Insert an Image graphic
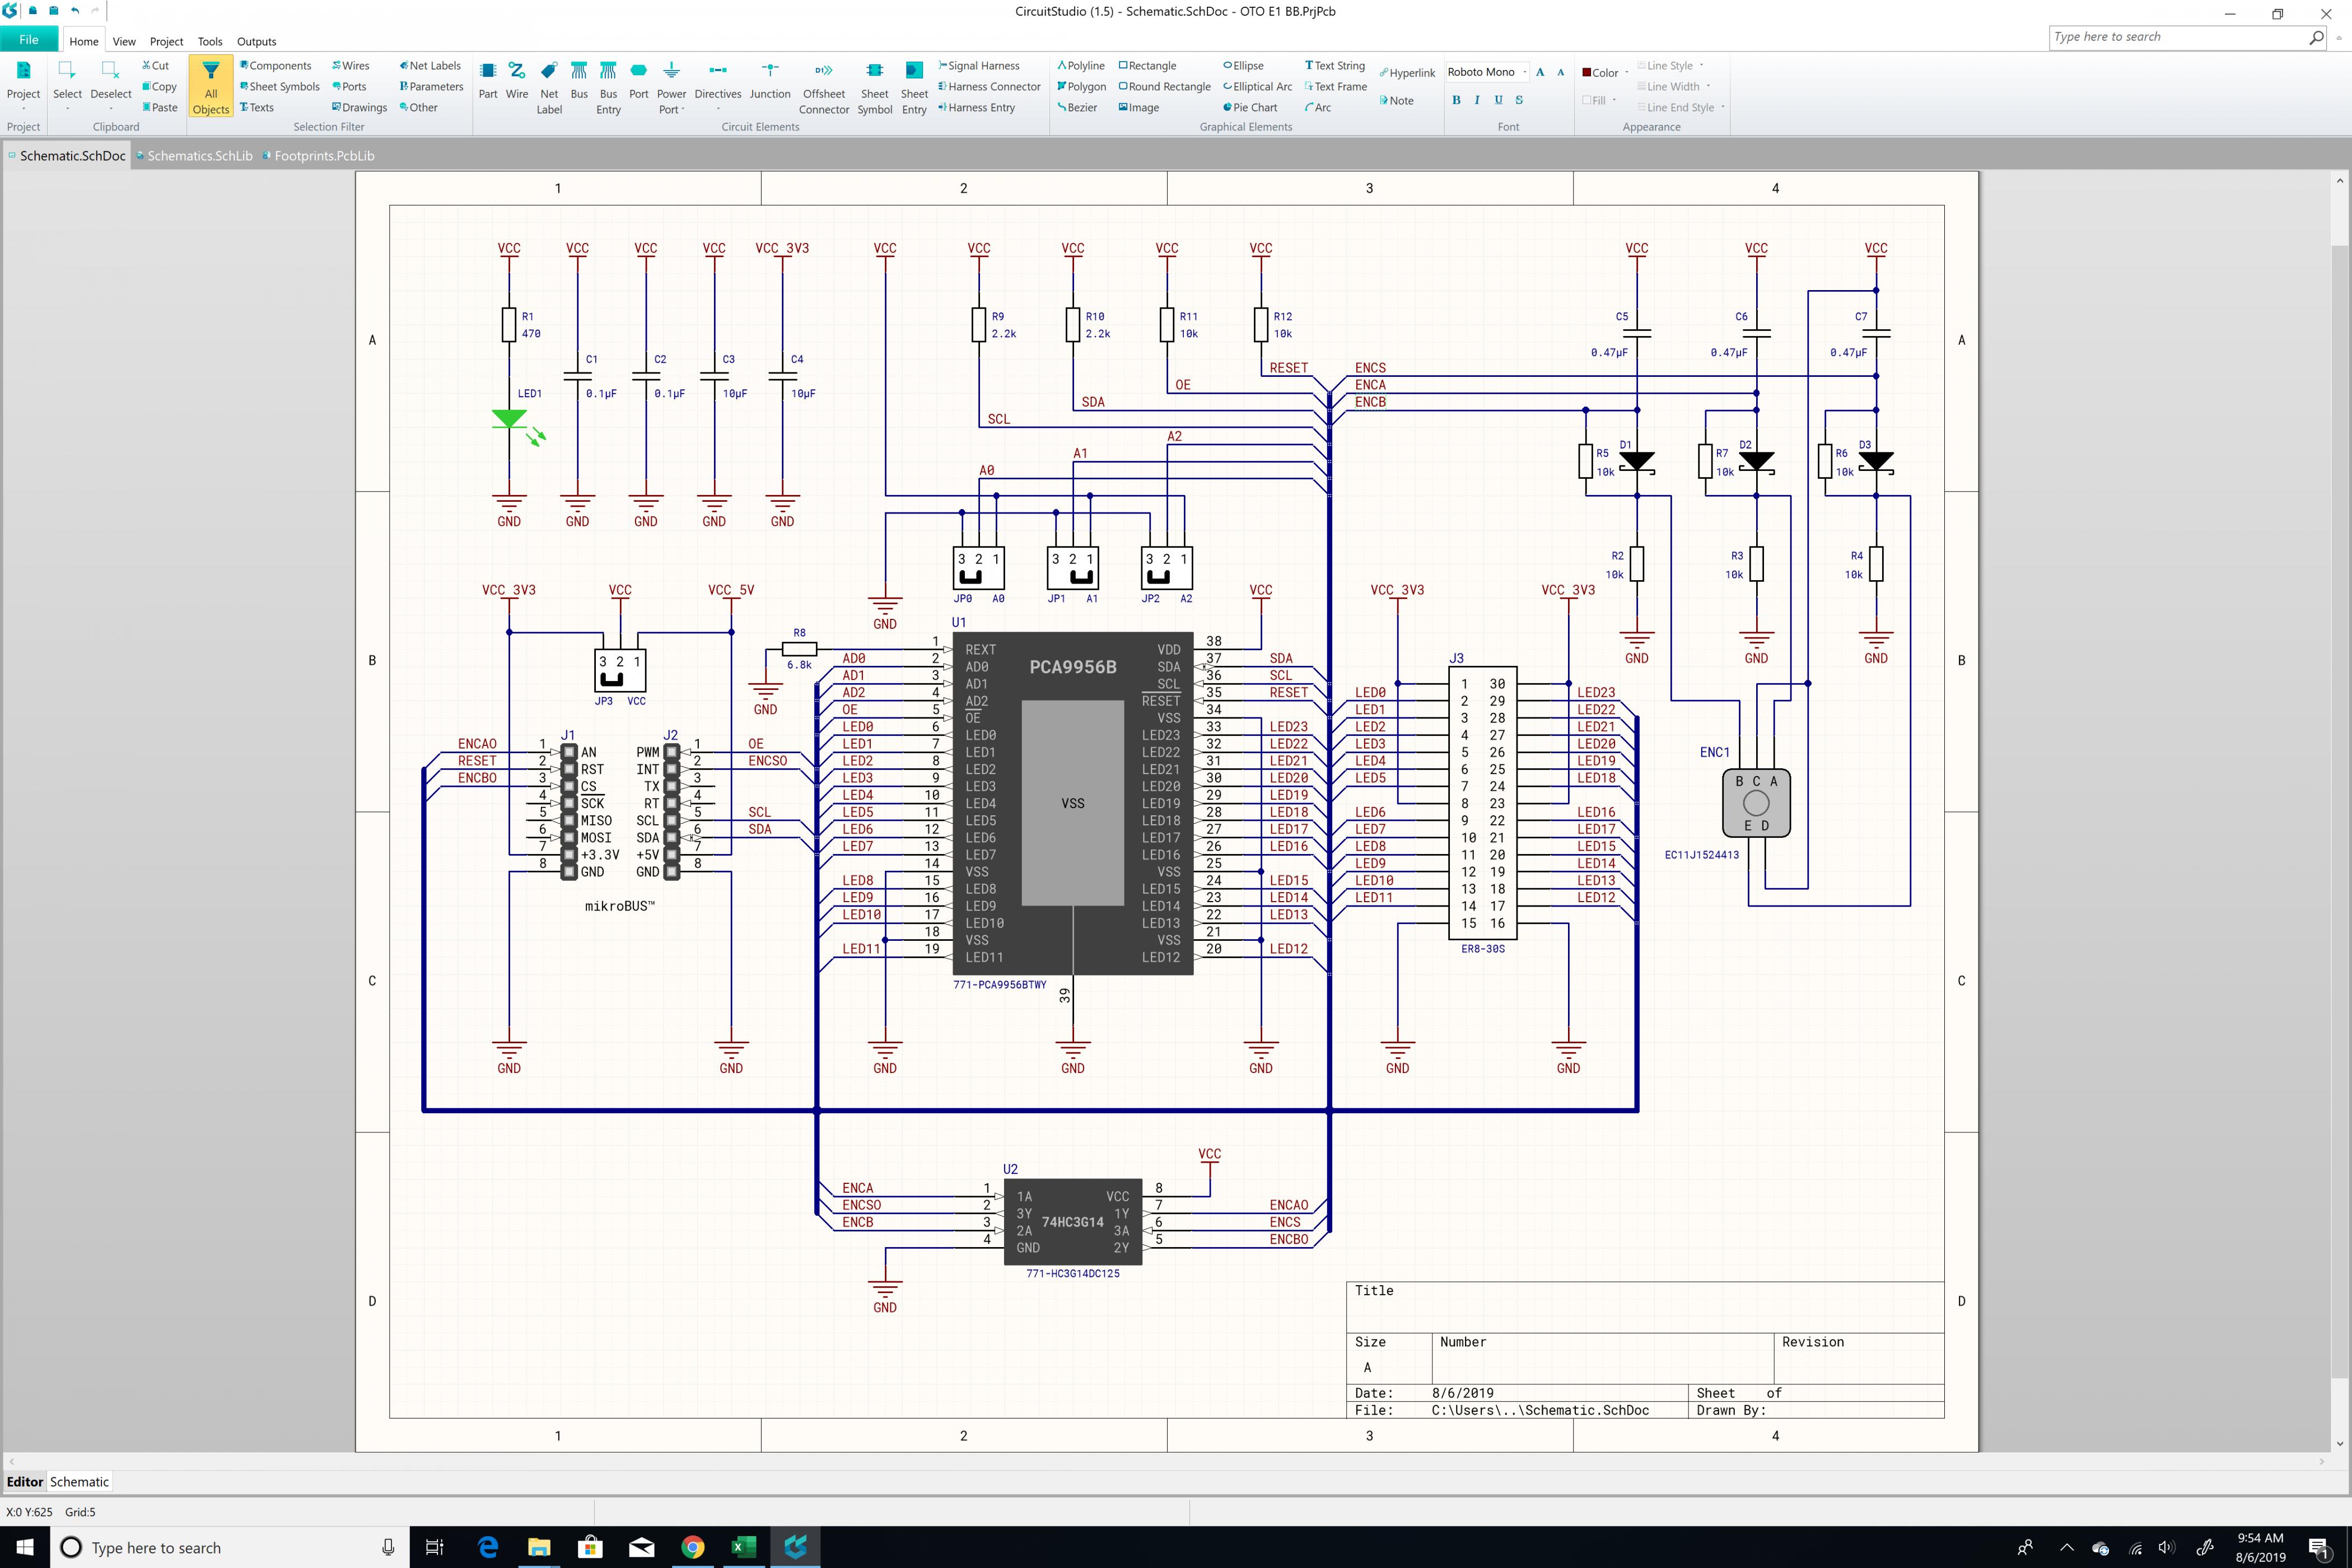The height and width of the screenshot is (1568, 2352). (1139, 108)
